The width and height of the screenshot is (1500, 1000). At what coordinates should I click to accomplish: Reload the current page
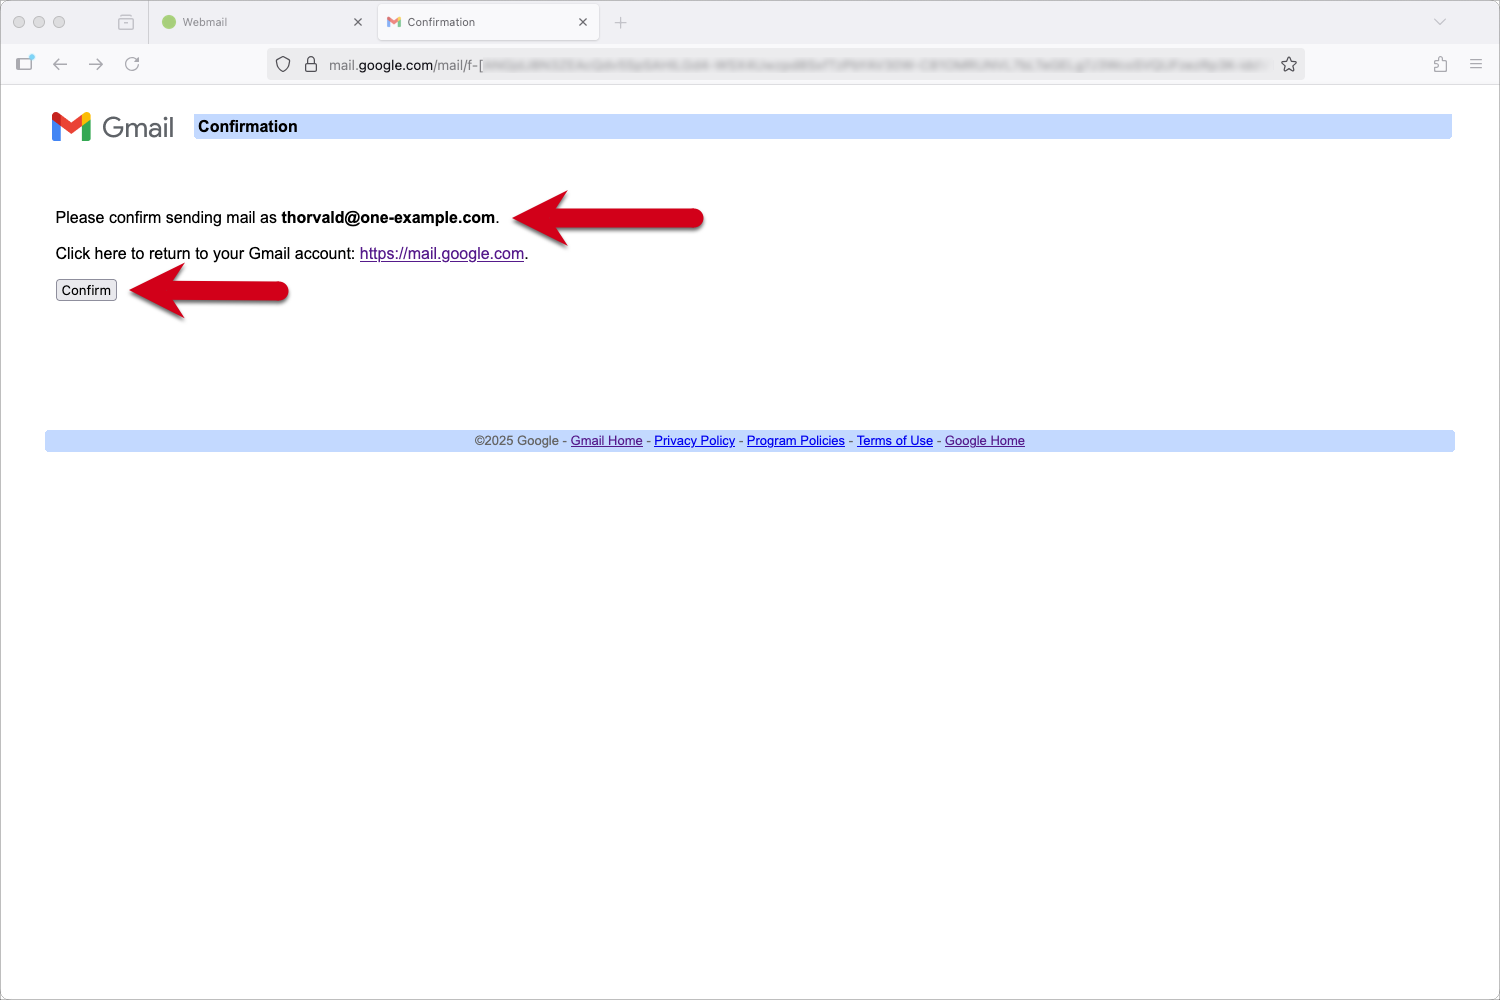[132, 64]
